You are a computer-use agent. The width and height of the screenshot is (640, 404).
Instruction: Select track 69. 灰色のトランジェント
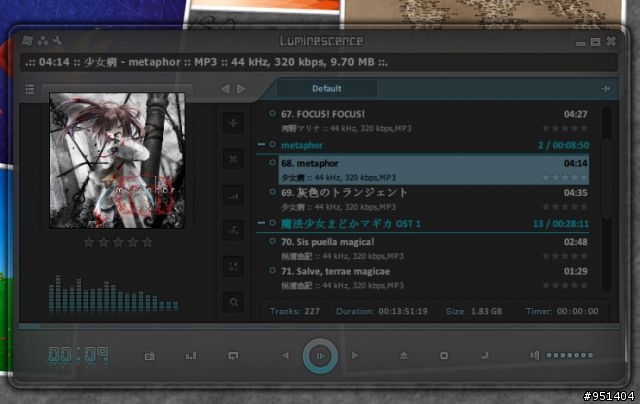coord(434,200)
